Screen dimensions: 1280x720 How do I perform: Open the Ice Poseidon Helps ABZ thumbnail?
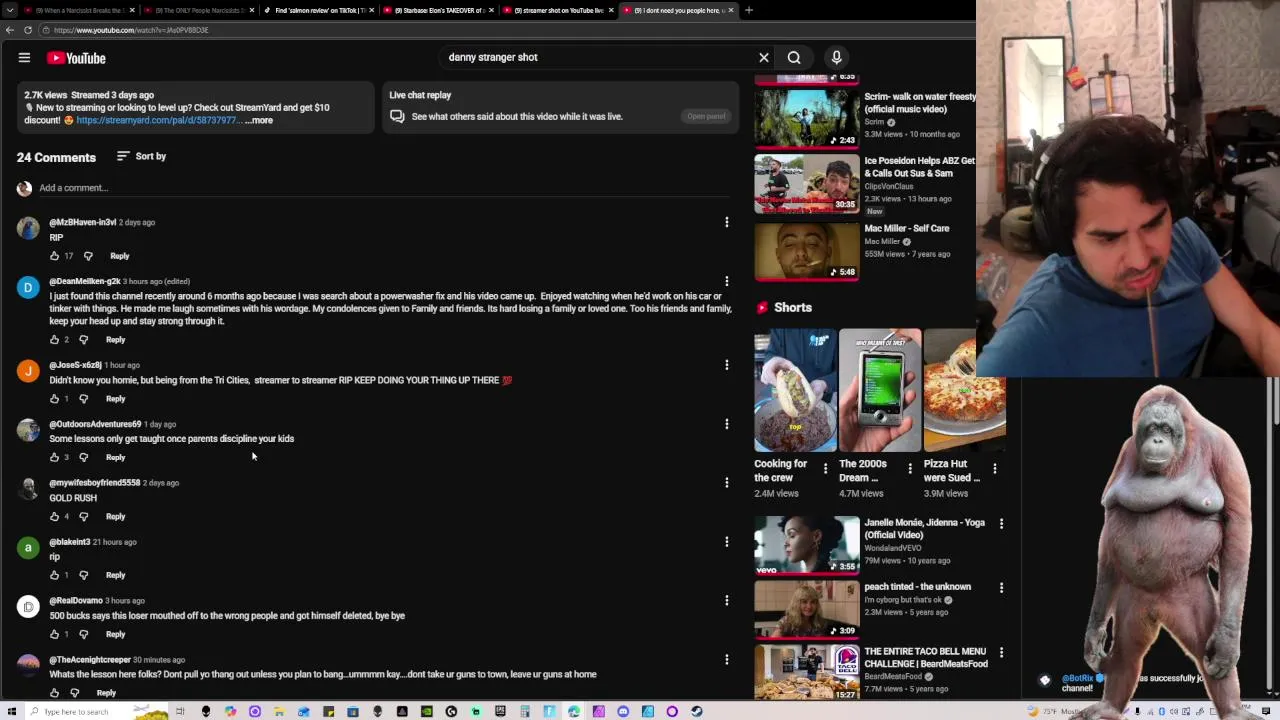[x=806, y=183]
